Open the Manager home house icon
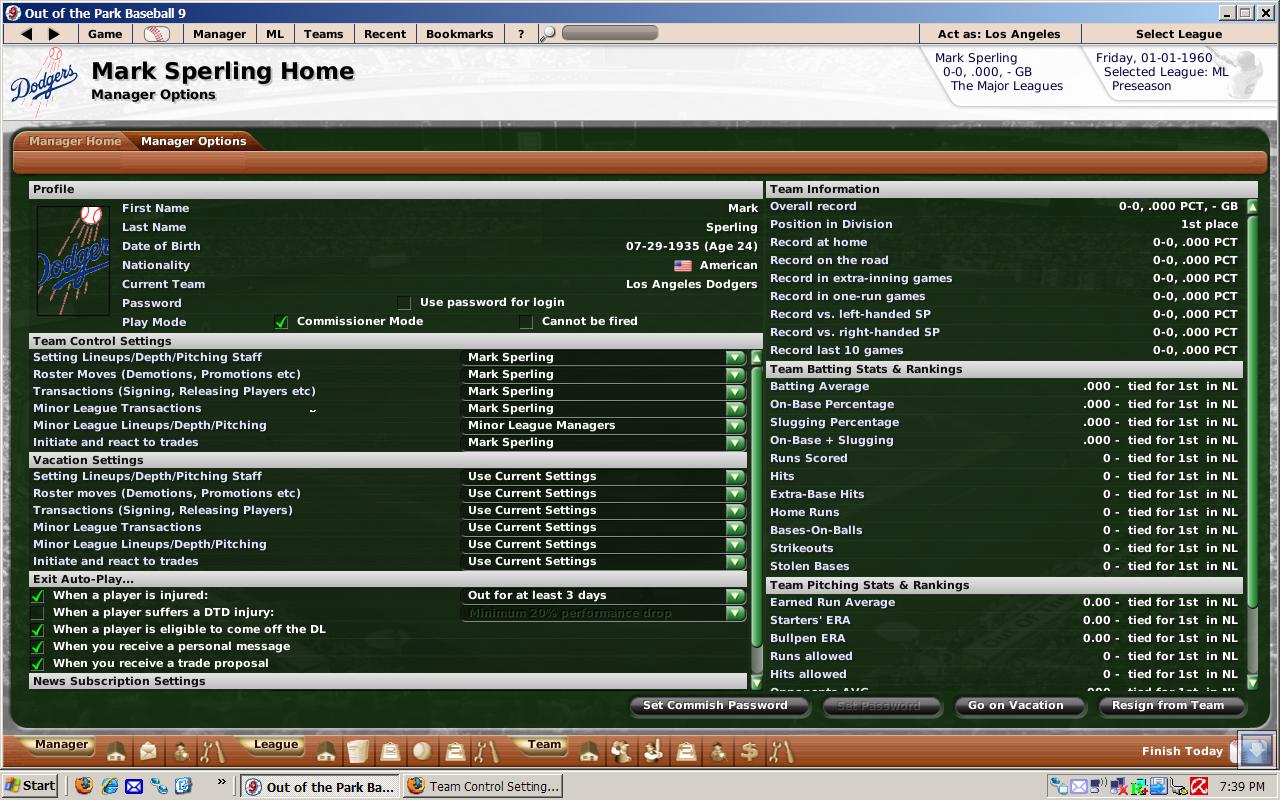This screenshot has height=800, width=1280. pyautogui.click(x=116, y=751)
